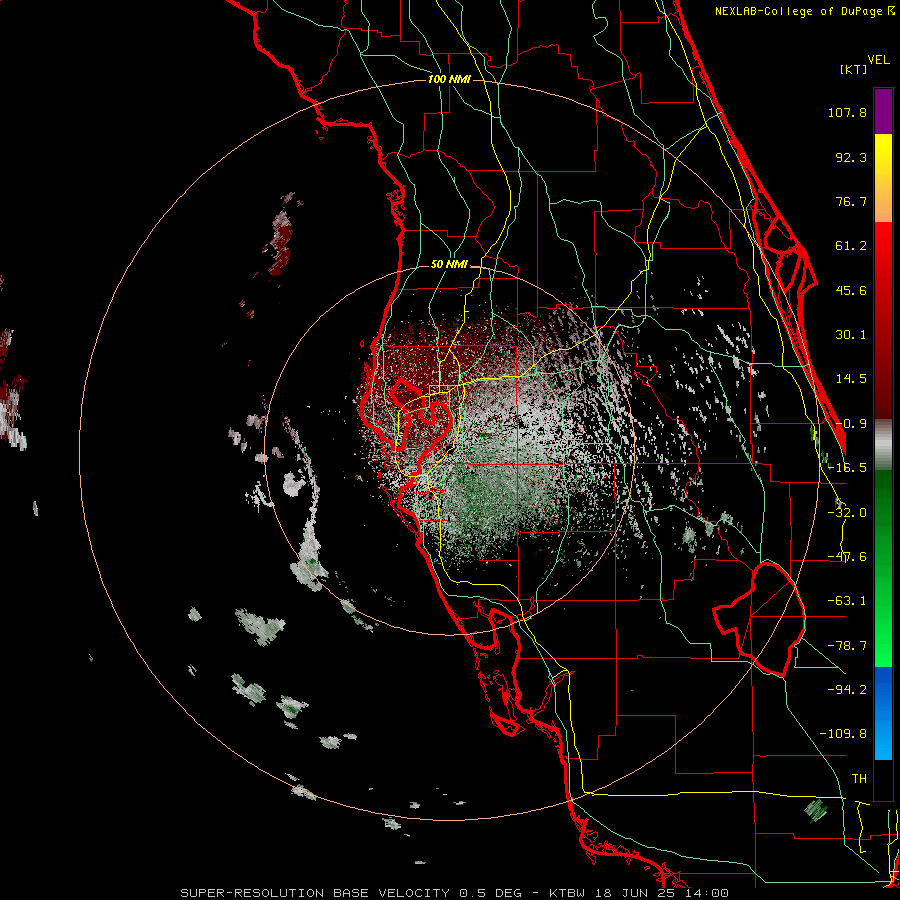Screen dimensions: 900x900
Task: Select the -16.5 legend value
Action: [x=847, y=468]
